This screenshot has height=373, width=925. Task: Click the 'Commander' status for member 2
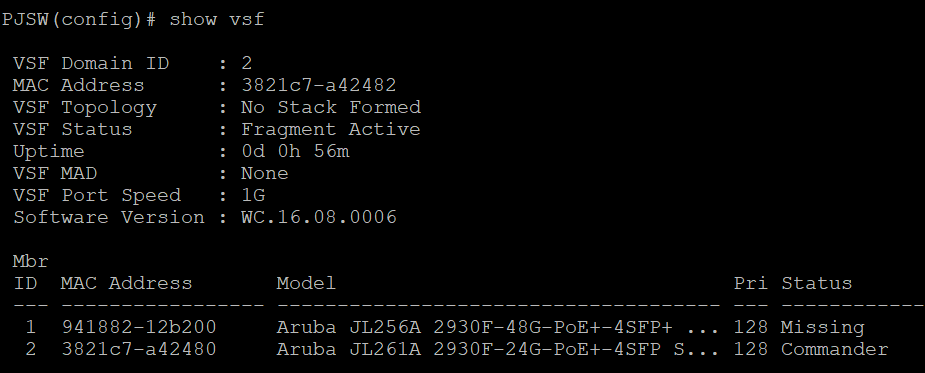tap(834, 349)
